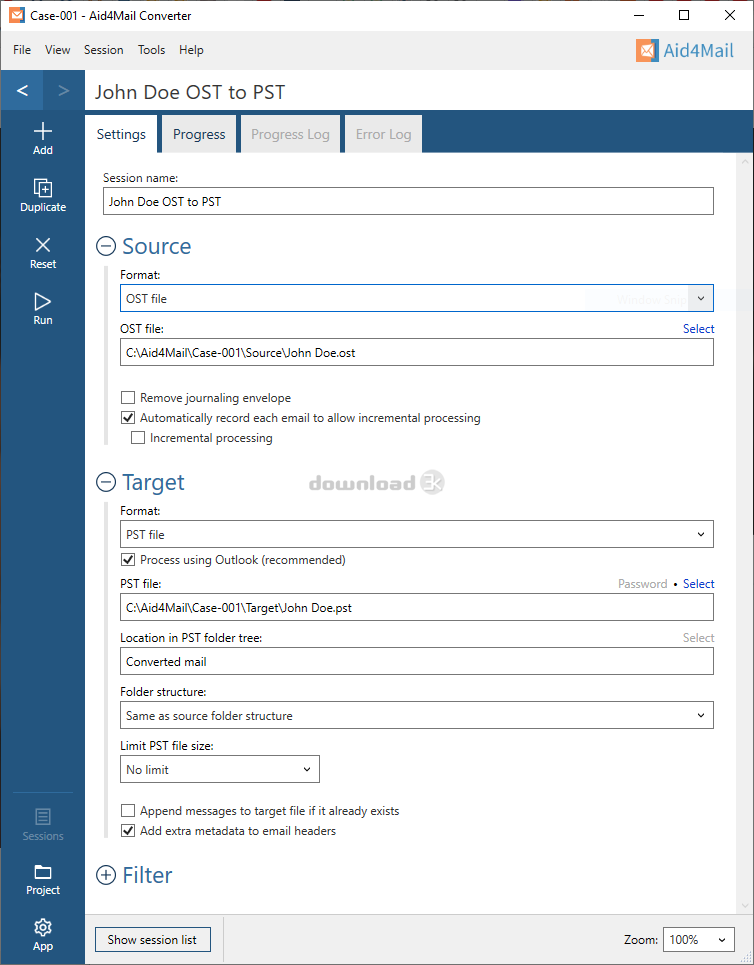The image size is (754, 965).
Task: Switch to the Progress Log tab
Action: 291,134
